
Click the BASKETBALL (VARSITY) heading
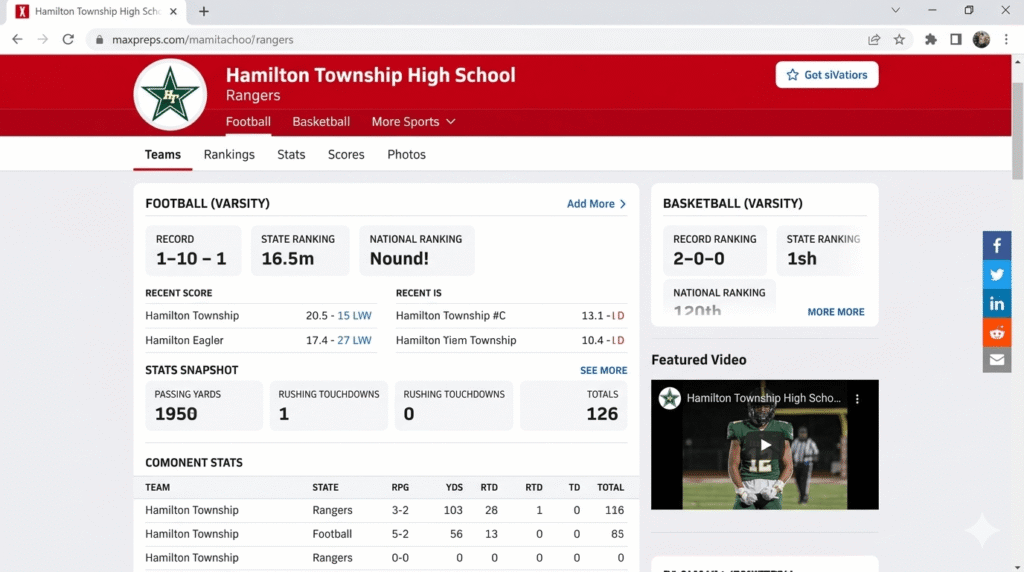tap(732, 204)
